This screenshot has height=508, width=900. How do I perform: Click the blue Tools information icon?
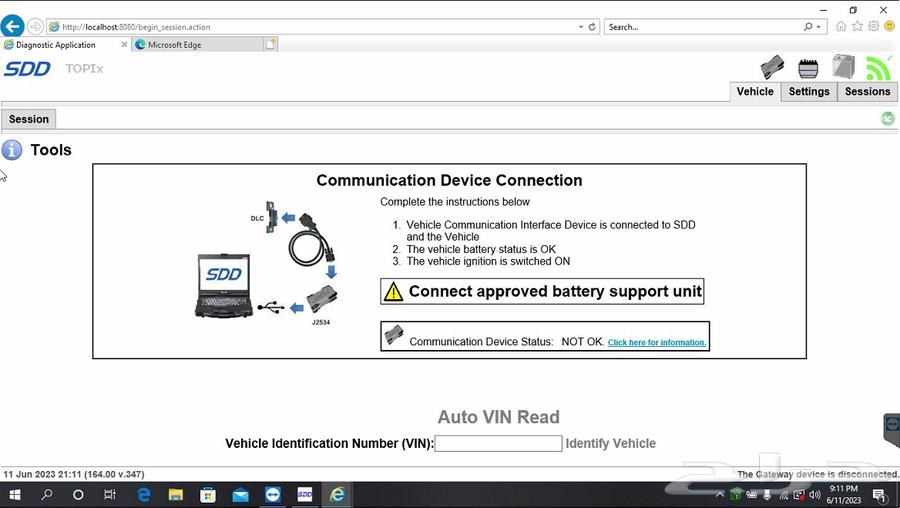click(x=12, y=150)
